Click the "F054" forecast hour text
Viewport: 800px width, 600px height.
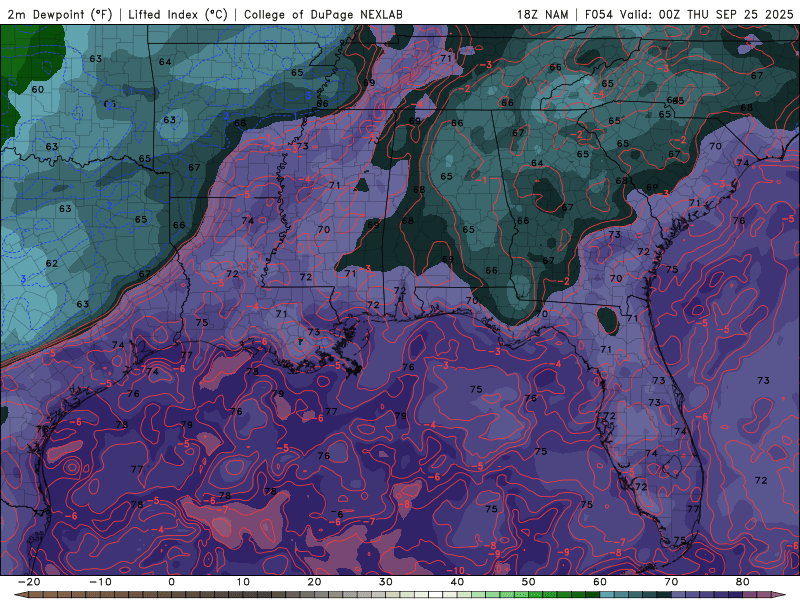tap(598, 15)
